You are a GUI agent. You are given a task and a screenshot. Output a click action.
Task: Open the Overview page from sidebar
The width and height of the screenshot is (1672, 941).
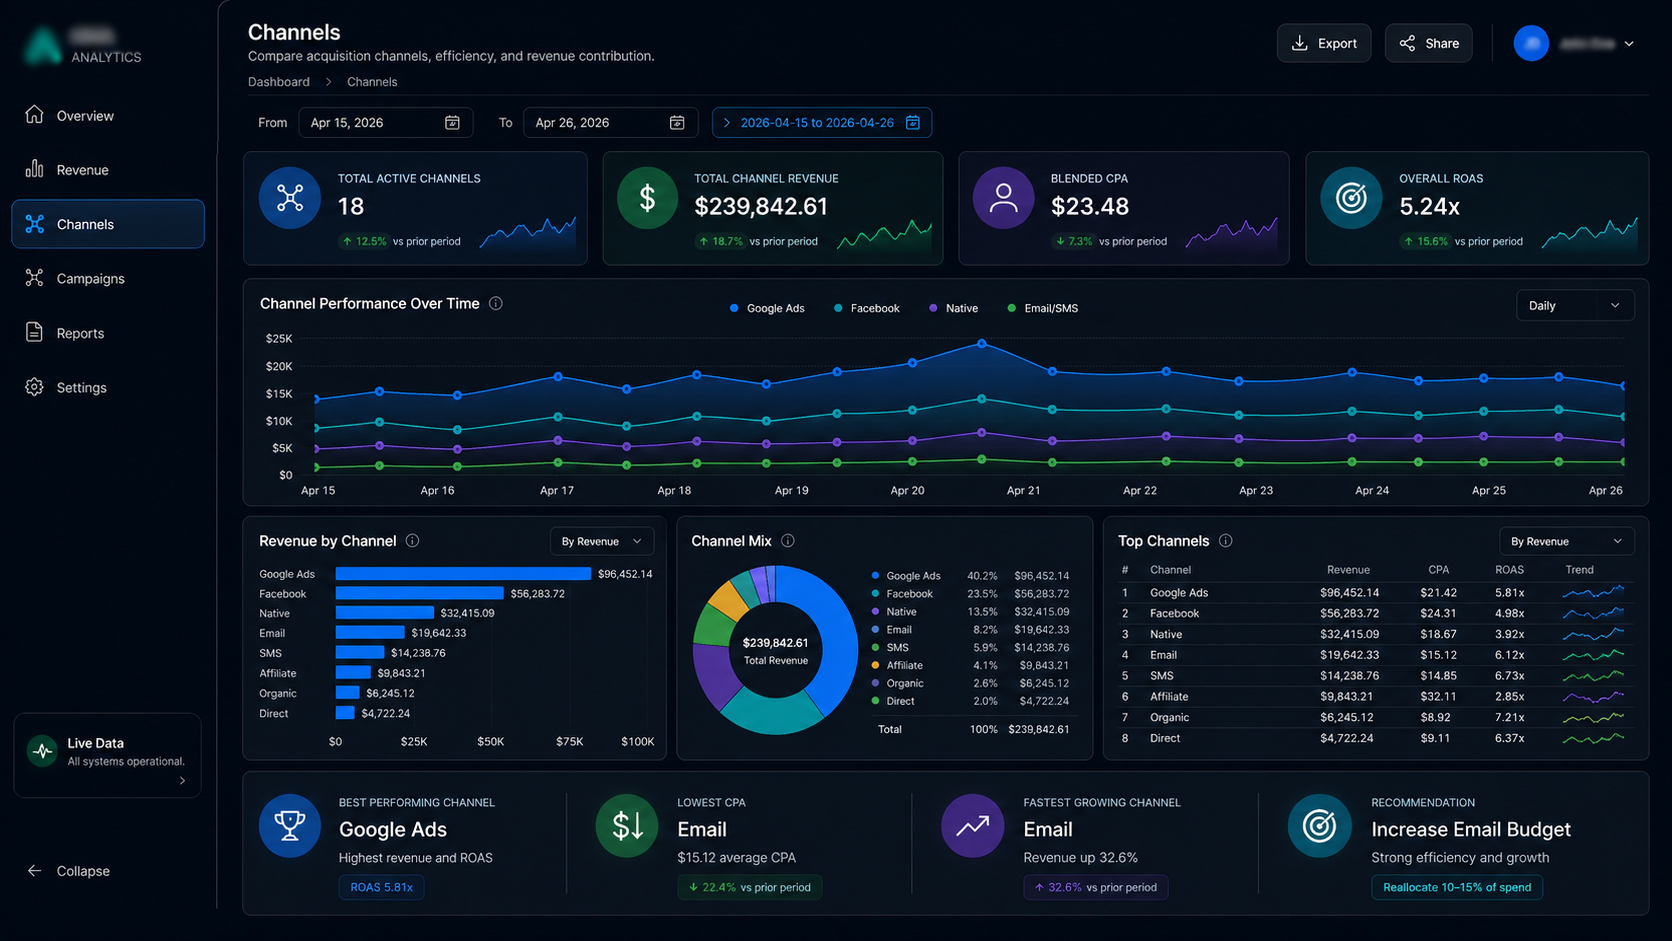(108, 116)
